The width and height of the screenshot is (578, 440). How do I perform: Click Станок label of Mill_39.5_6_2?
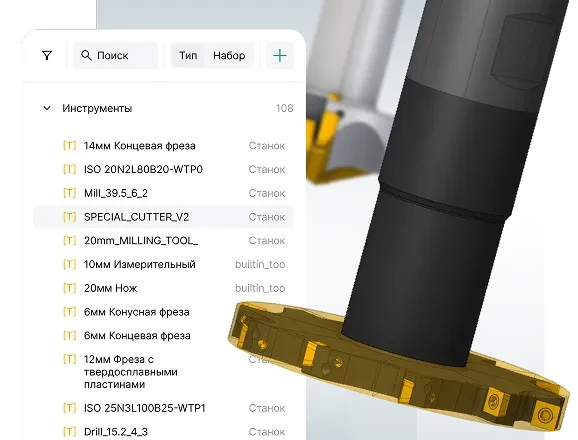[x=267, y=193]
